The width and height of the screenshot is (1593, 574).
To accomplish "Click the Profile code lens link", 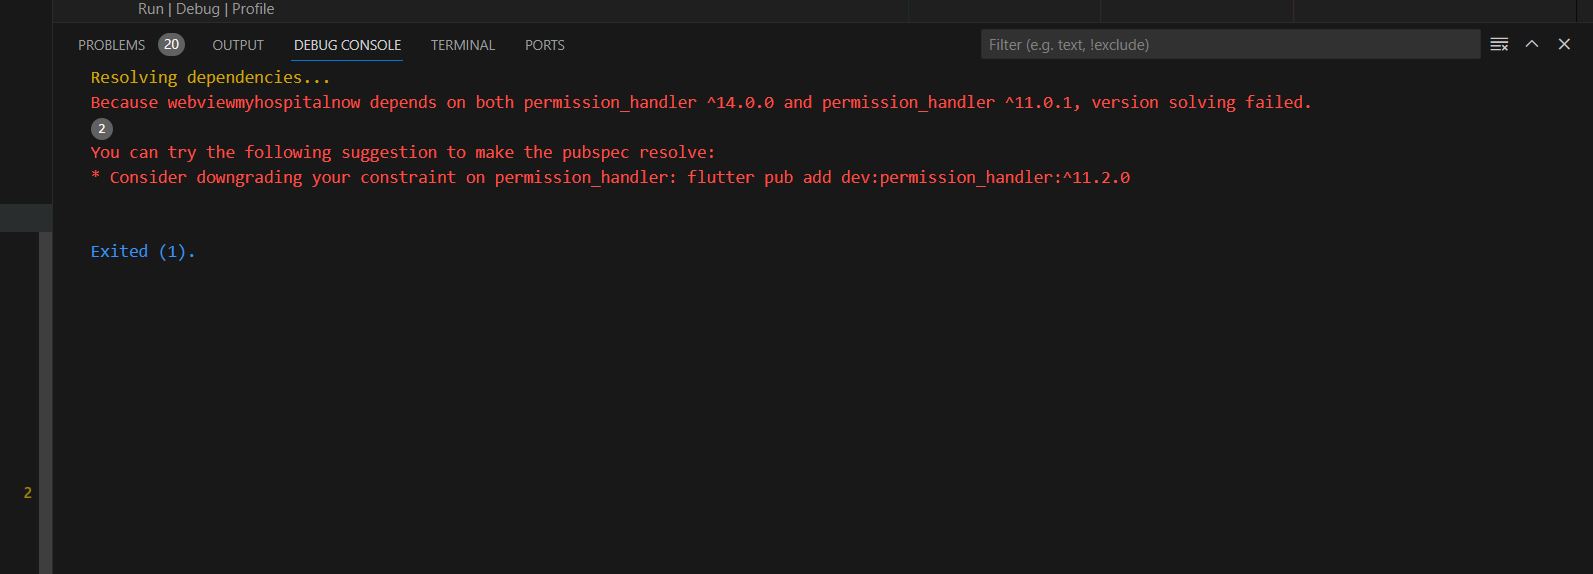I will 253,9.
